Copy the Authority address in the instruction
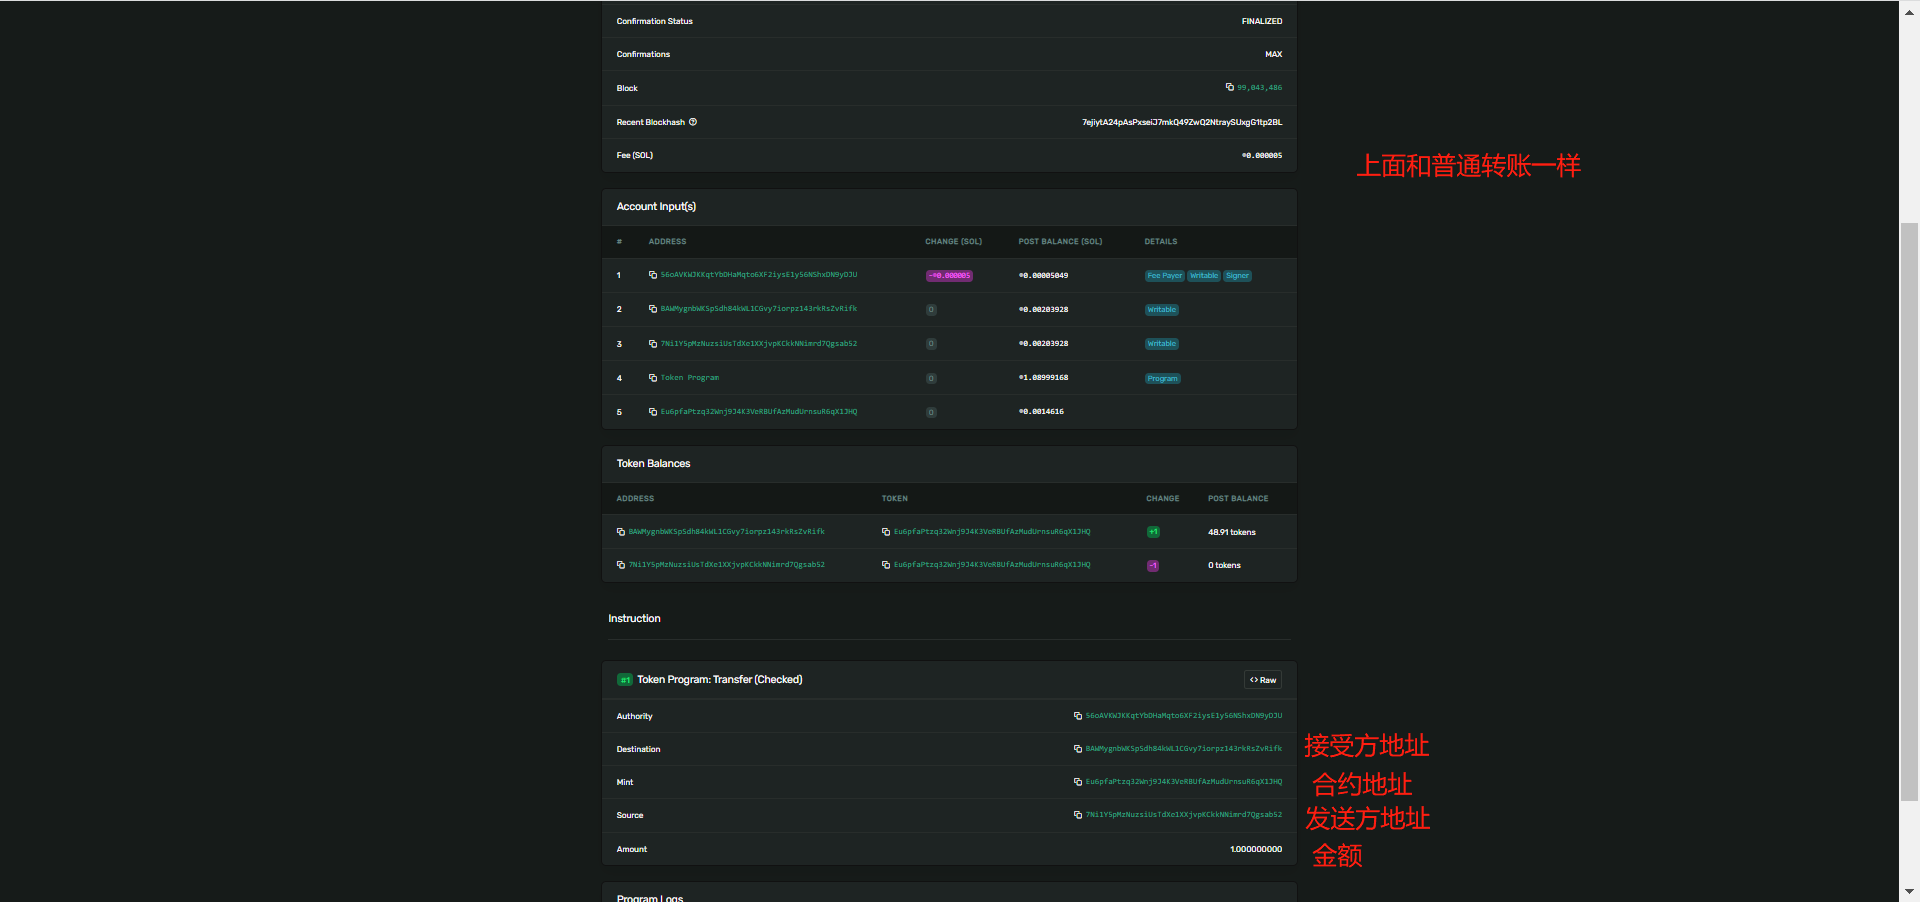1920x902 pixels. 1078,716
